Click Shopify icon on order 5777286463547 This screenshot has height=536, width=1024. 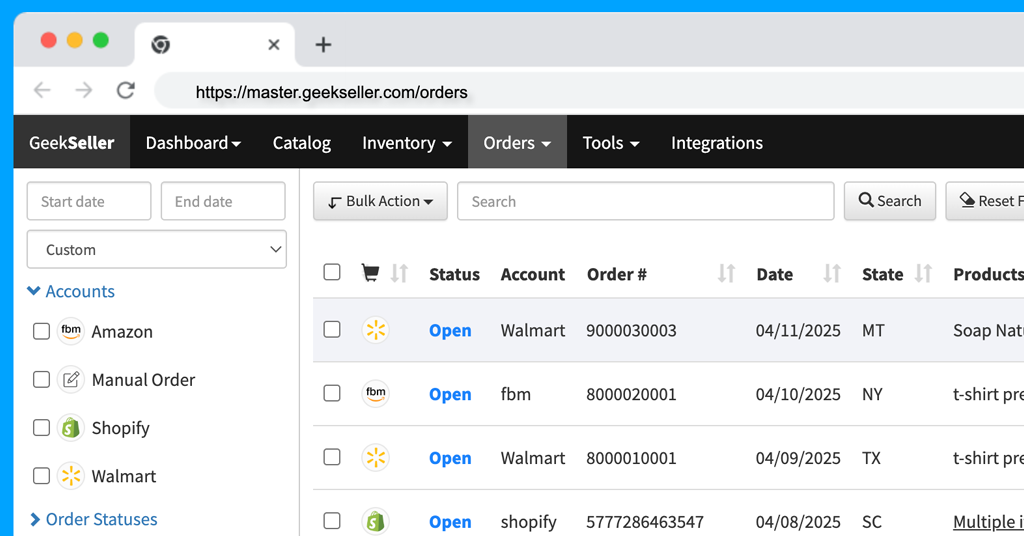[376, 522]
